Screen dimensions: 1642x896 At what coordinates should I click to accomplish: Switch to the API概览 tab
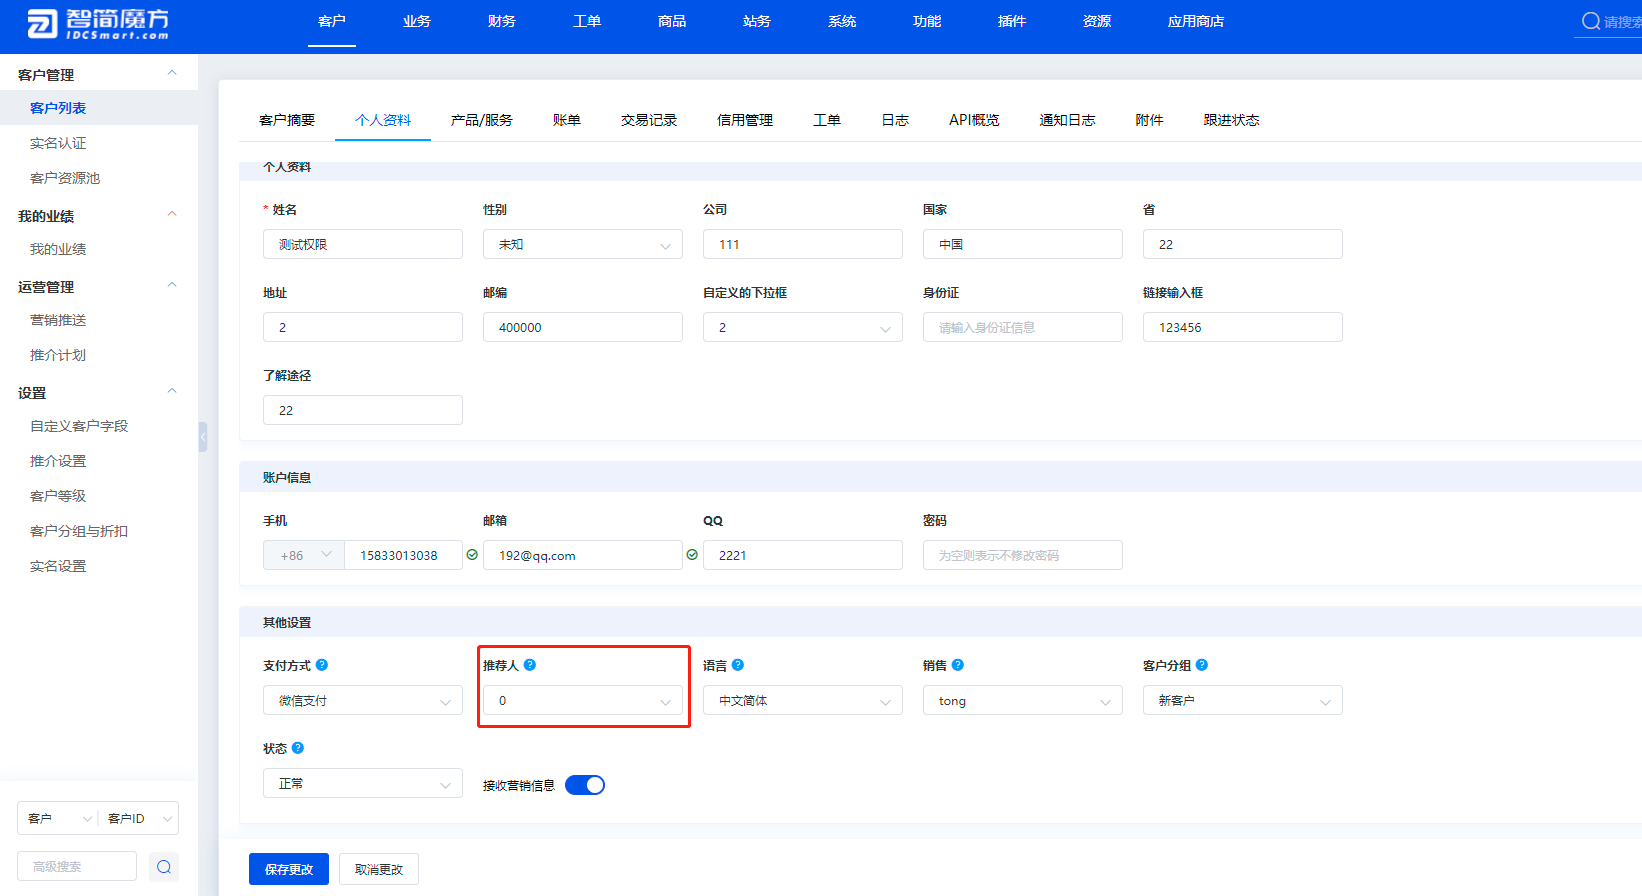tap(974, 120)
